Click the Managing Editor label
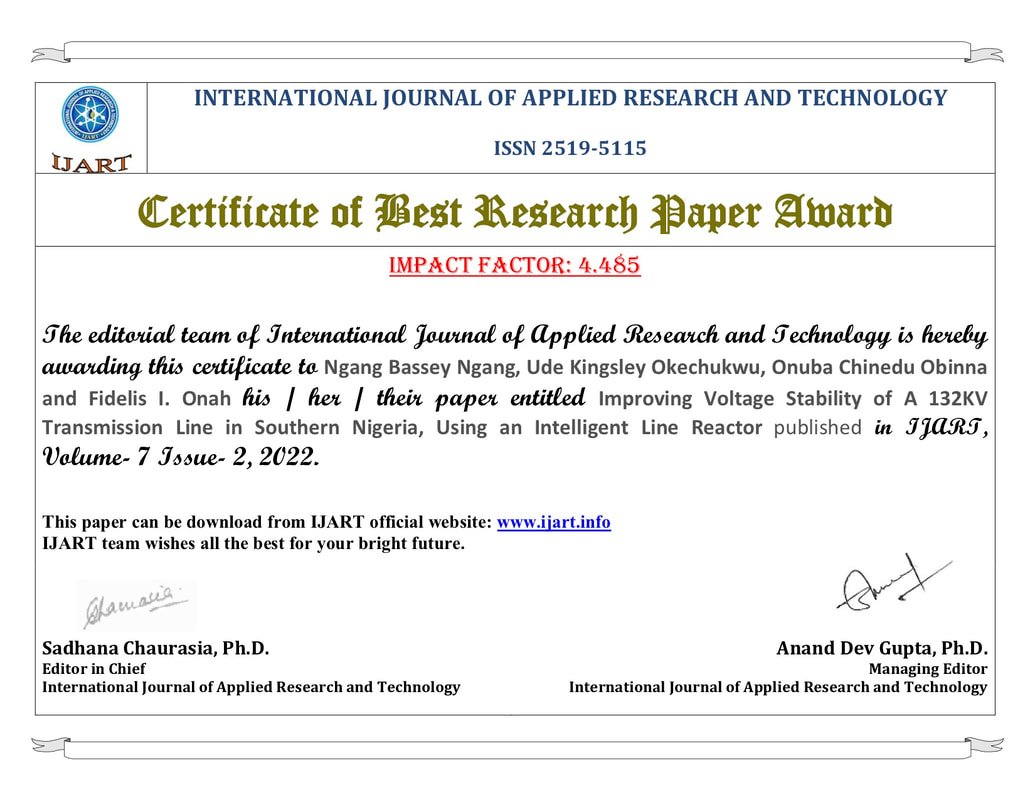Image resolution: width=1035 pixels, height=800 pixels. pos(928,669)
